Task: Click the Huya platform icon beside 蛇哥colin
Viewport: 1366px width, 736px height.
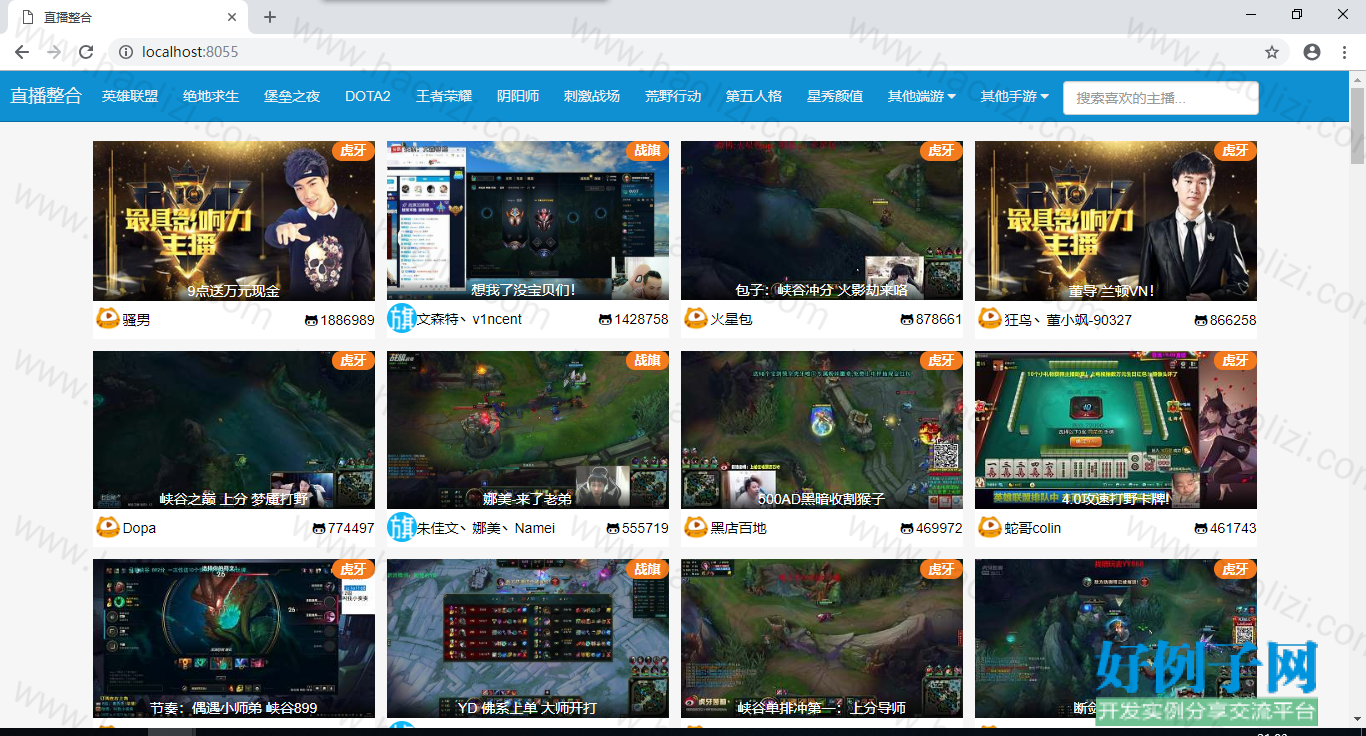Action: click(x=989, y=527)
